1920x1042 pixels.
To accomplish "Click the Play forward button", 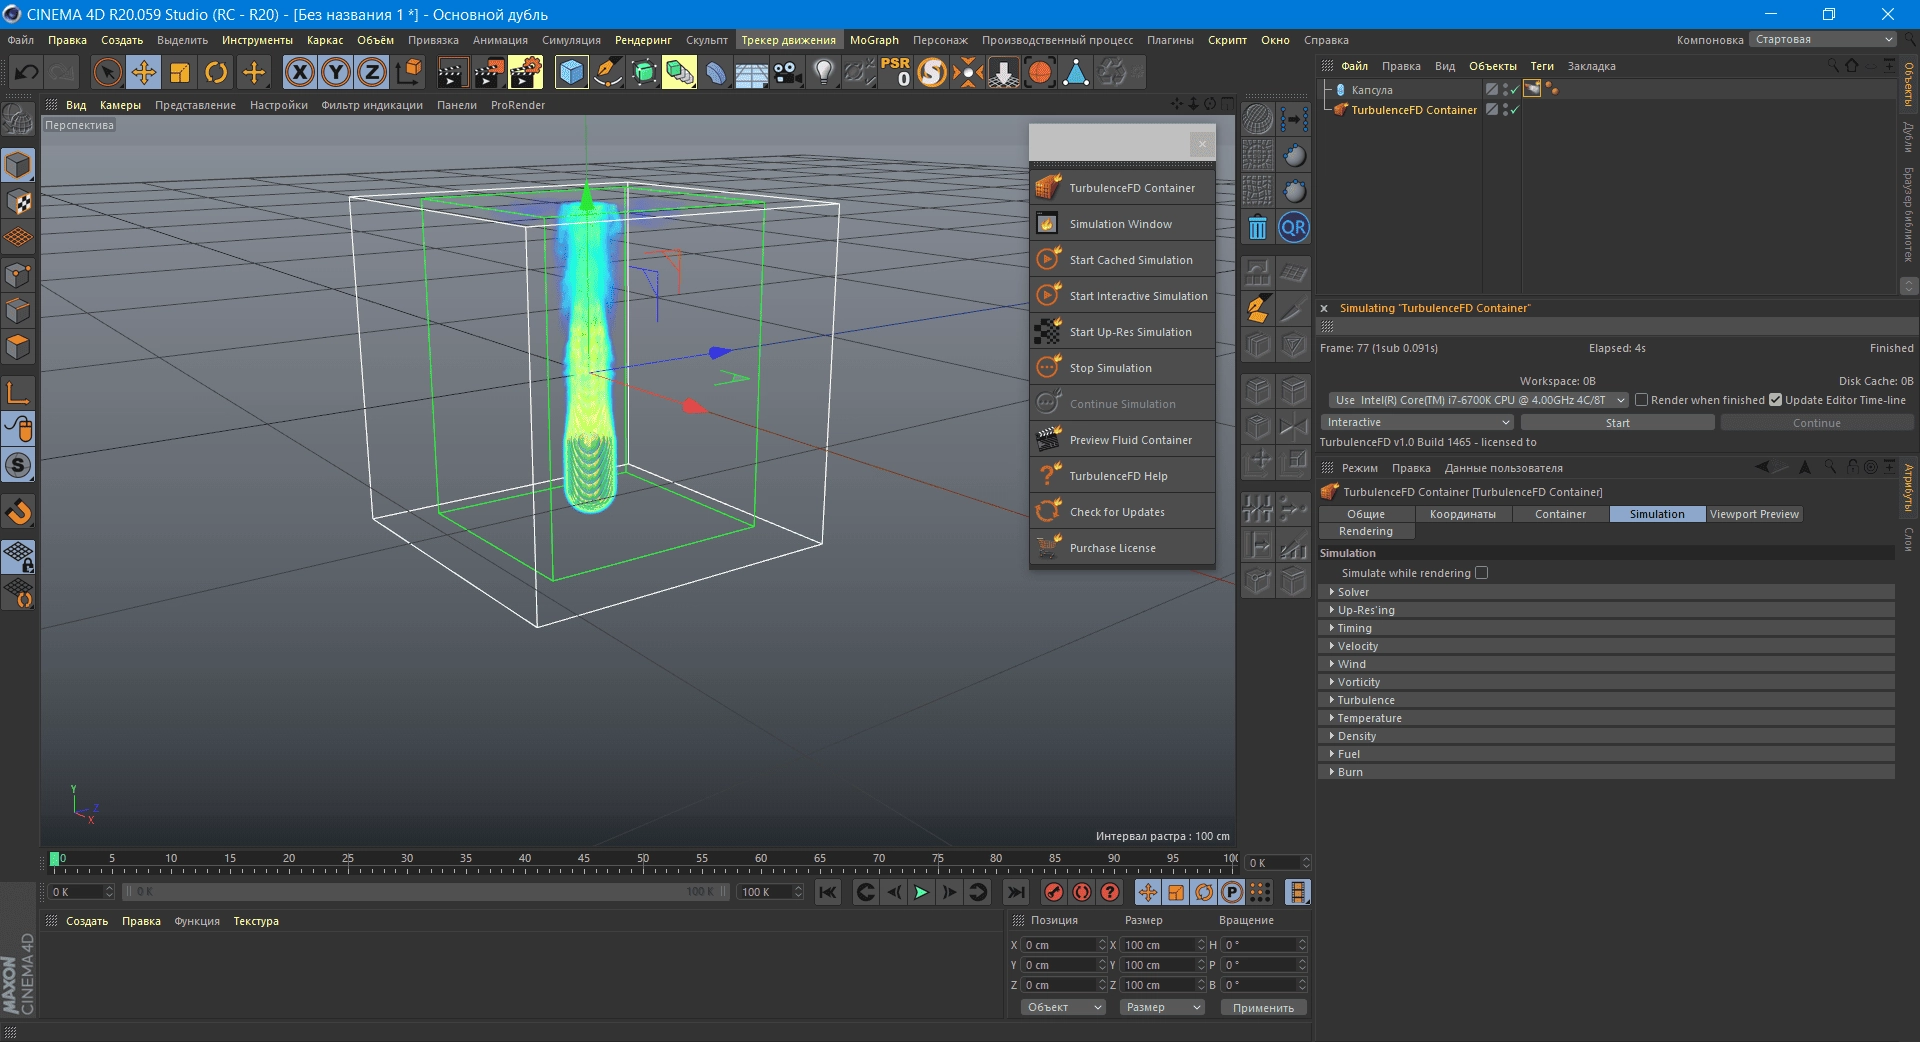I will point(921,892).
